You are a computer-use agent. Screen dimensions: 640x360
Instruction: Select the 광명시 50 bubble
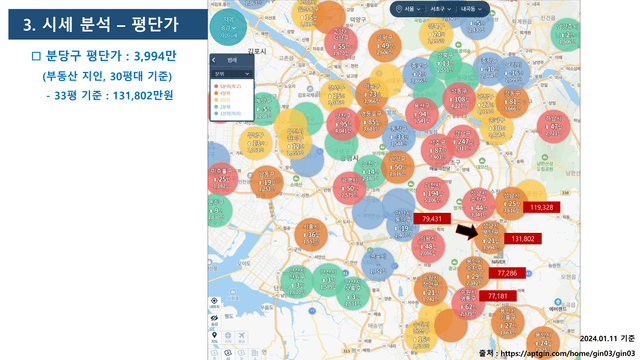click(x=349, y=189)
